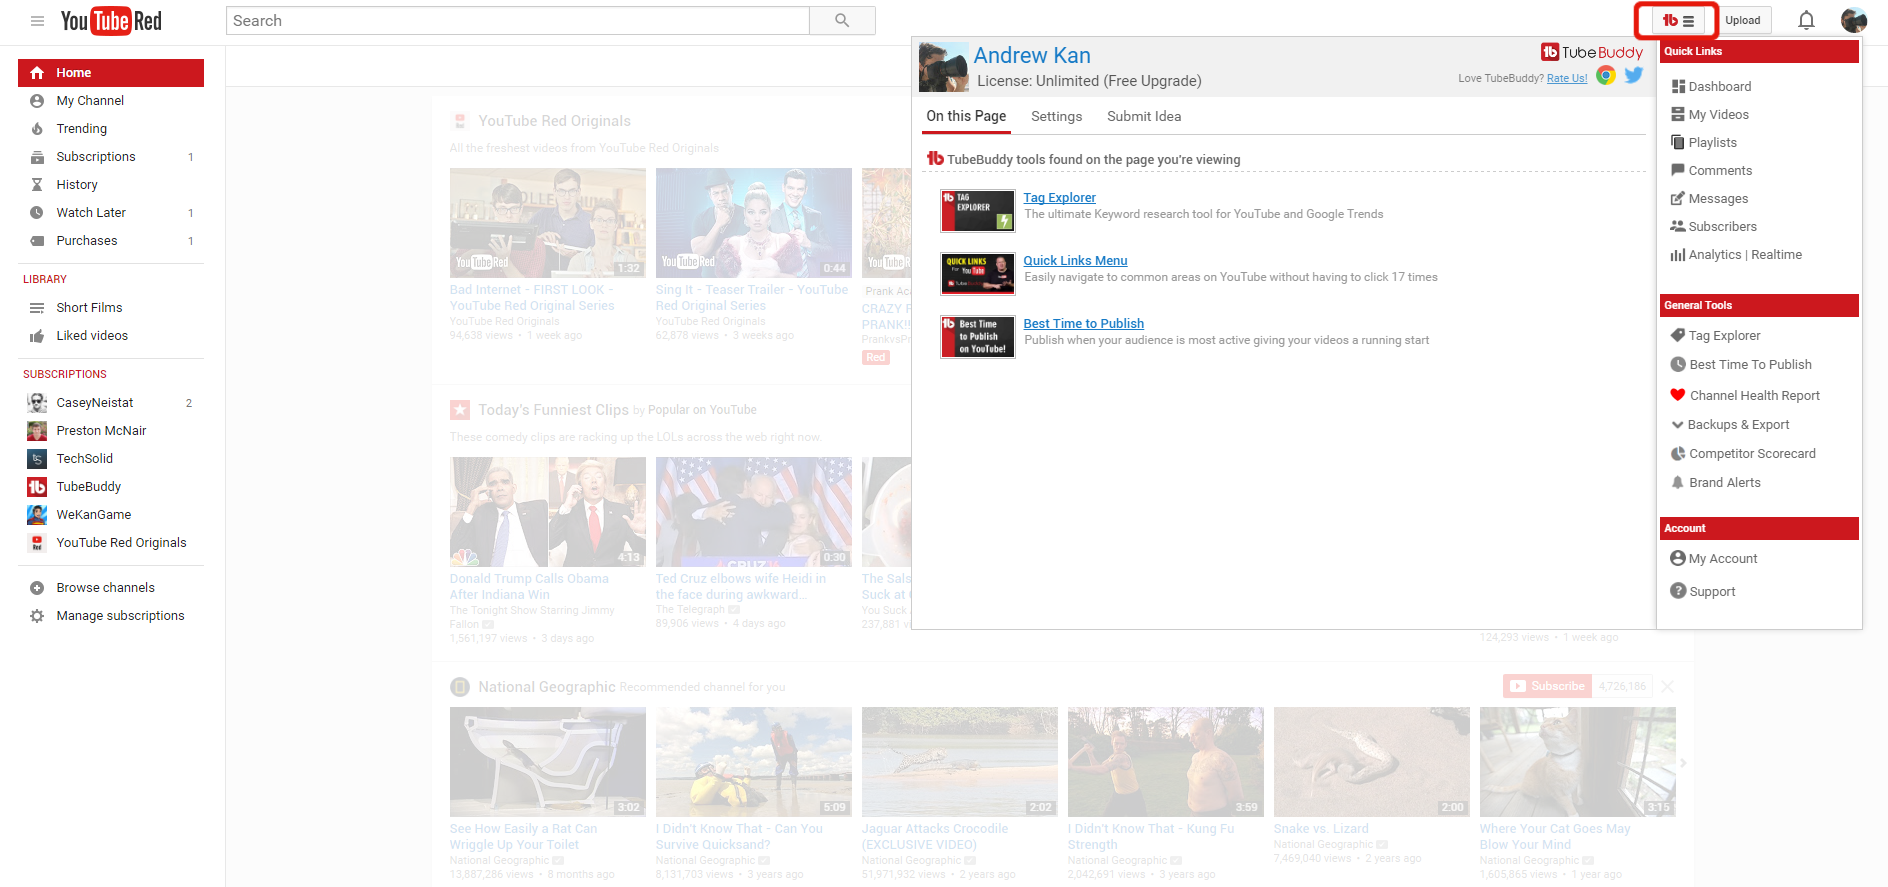Open the Realtime analytics link
Viewport: 1888px width, 887px height.
coord(1777,255)
